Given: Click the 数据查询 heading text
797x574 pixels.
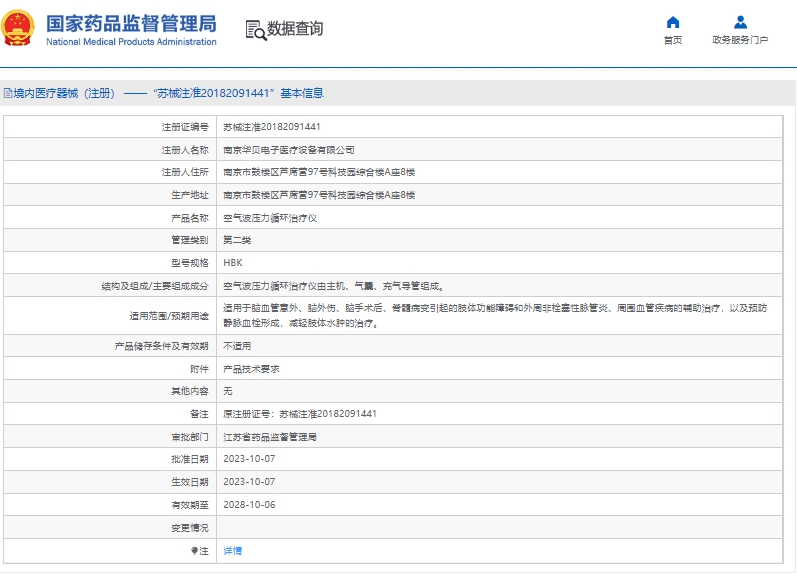Looking at the screenshot, I should coord(295,28).
